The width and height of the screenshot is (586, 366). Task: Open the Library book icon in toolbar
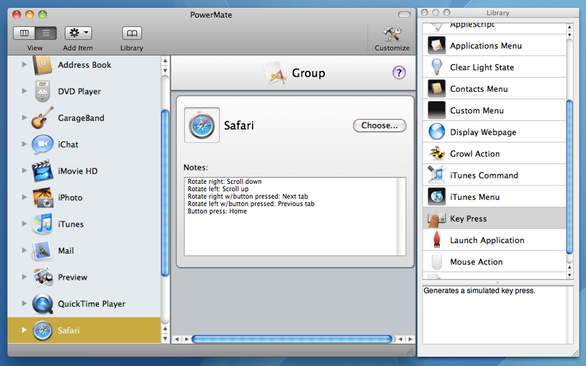tap(132, 33)
